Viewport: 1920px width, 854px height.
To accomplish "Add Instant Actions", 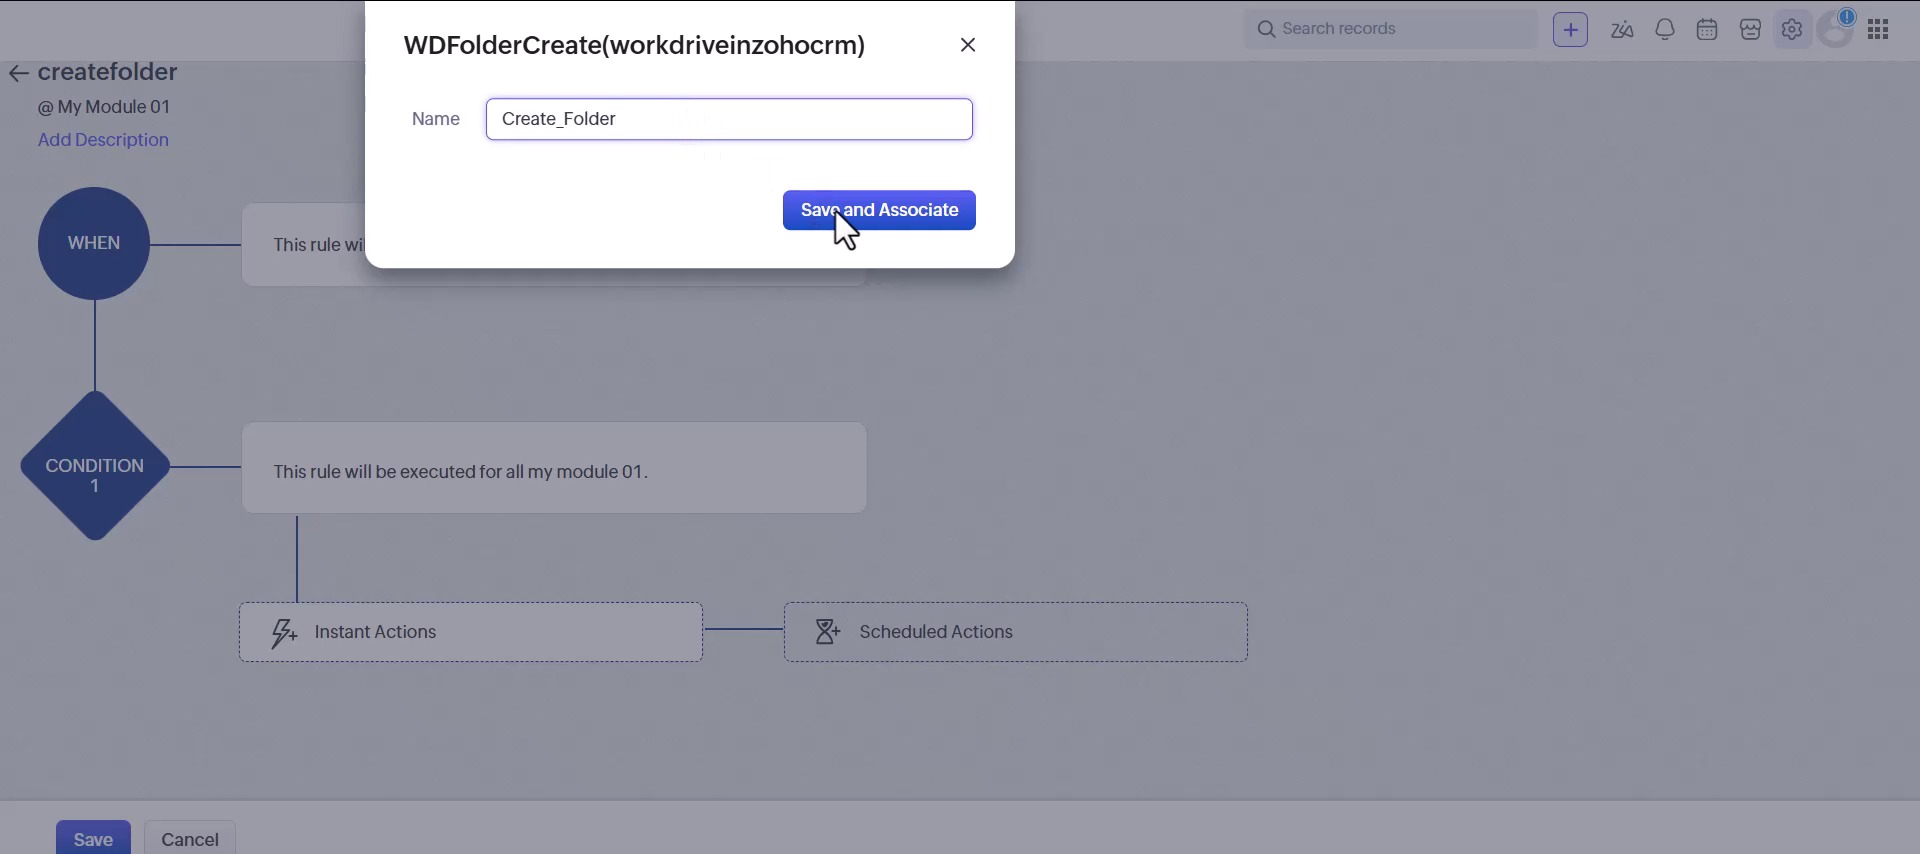I will pos(471,633).
